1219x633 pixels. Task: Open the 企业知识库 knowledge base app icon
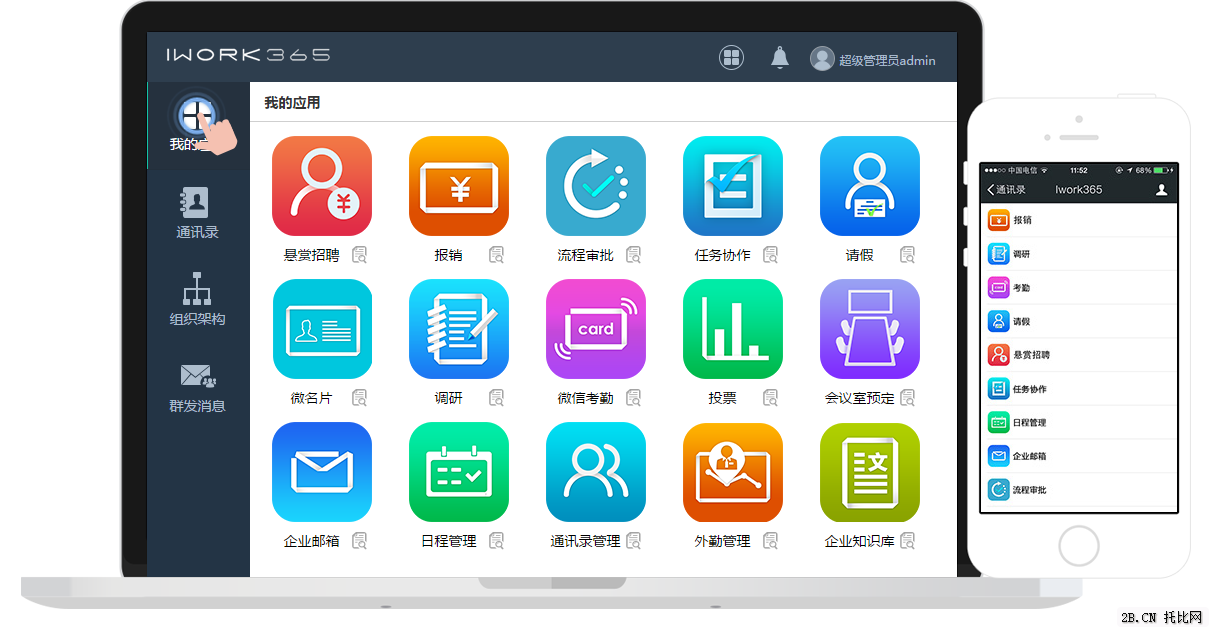(x=870, y=472)
